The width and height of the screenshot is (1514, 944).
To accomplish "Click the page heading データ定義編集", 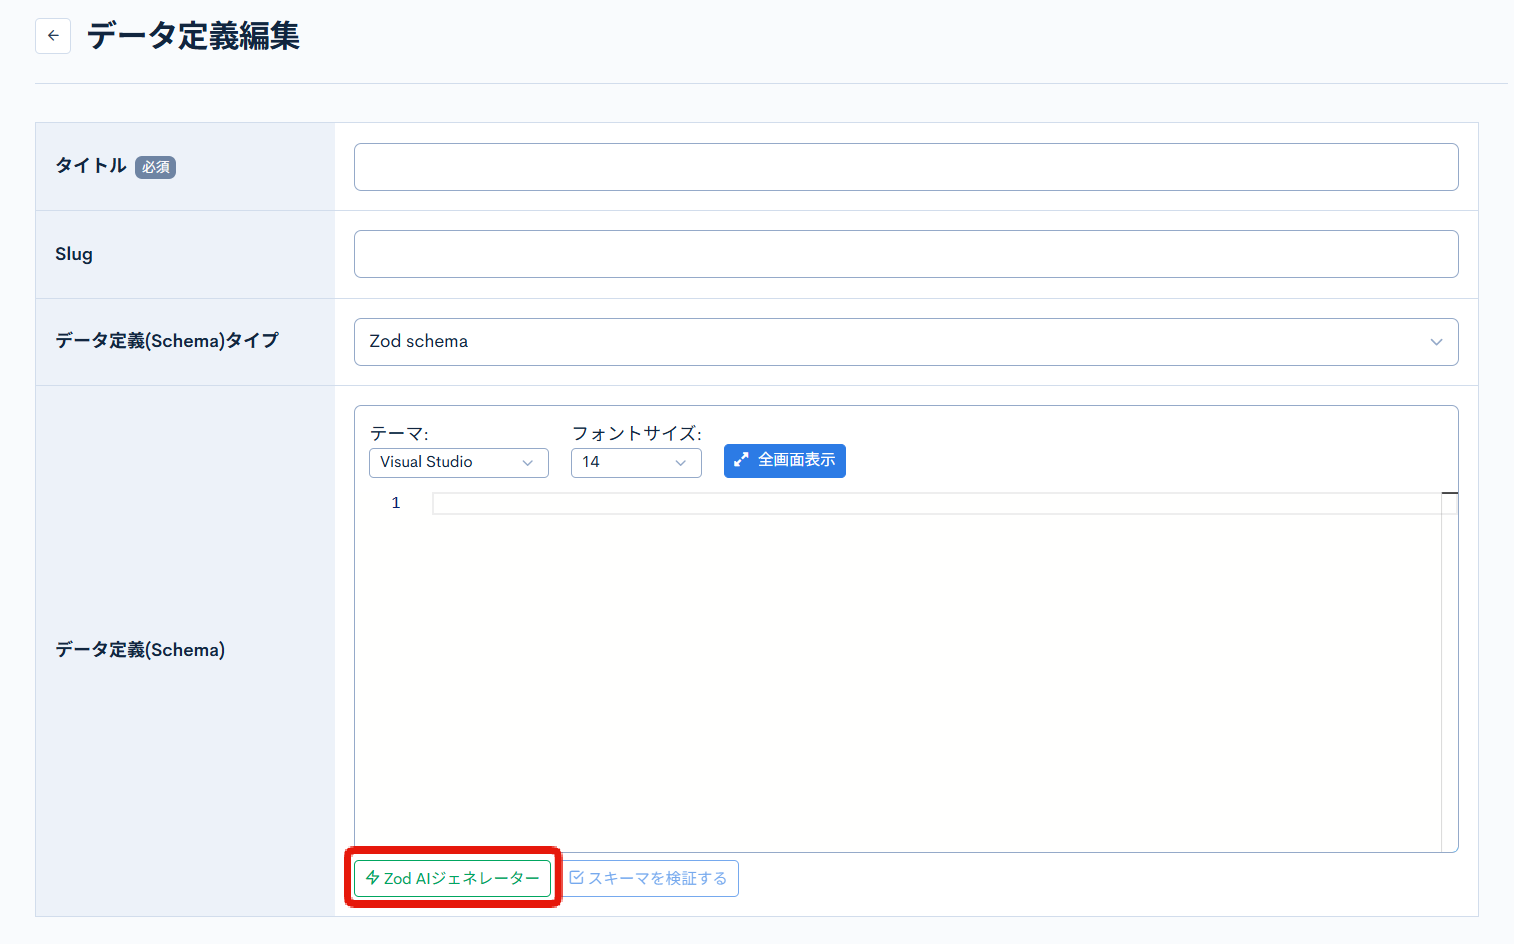I will [192, 35].
